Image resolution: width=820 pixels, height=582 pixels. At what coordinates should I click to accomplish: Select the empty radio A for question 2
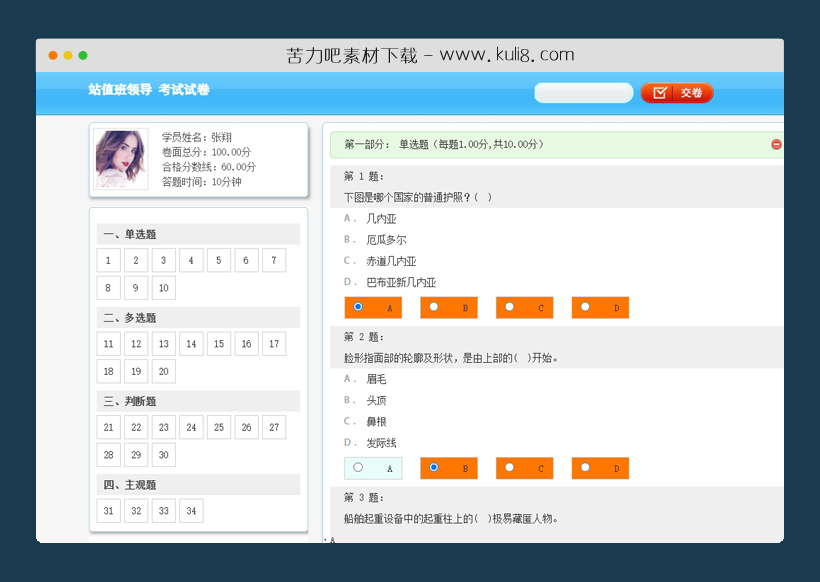pos(357,468)
